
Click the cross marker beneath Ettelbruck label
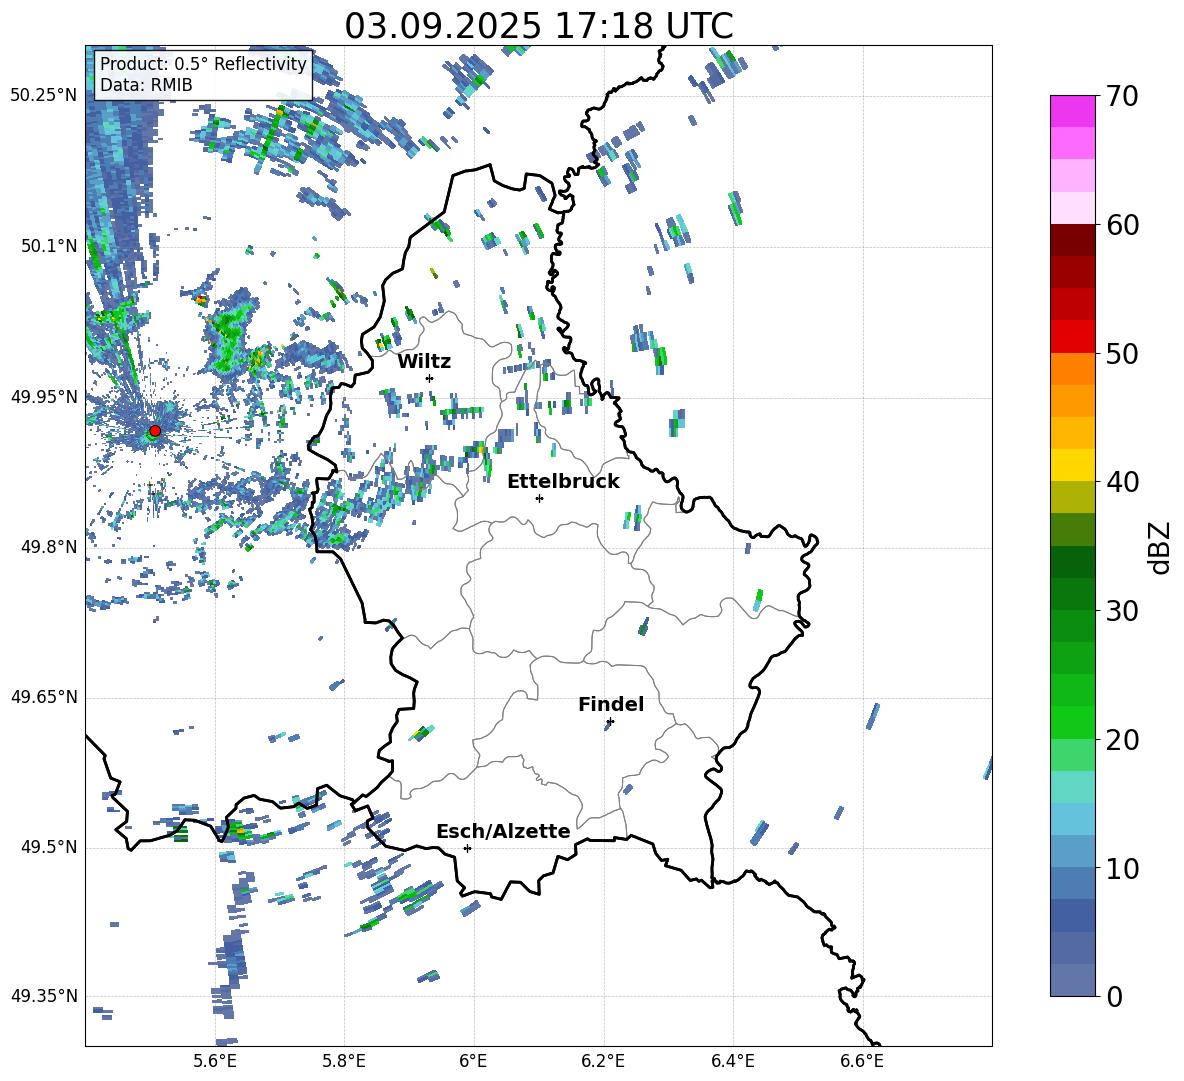click(539, 498)
